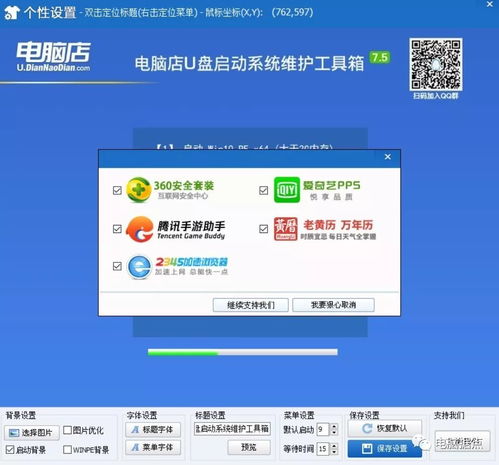Open the 菜单字体 font settings
The image size is (499, 465).
coord(153,447)
